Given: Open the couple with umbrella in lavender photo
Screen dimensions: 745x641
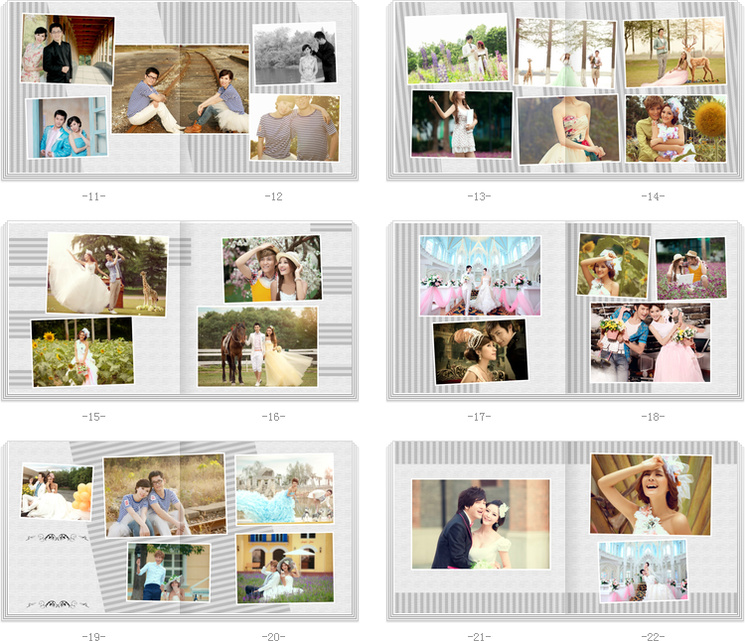Looking at the screenshot, I should coord(284,568).
